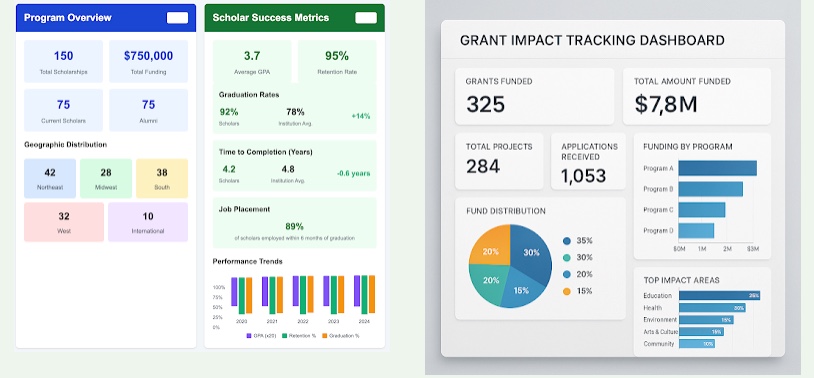Select the Average GPA 3.7 card
Screen dimensions: 814x378
pos(252,61)
